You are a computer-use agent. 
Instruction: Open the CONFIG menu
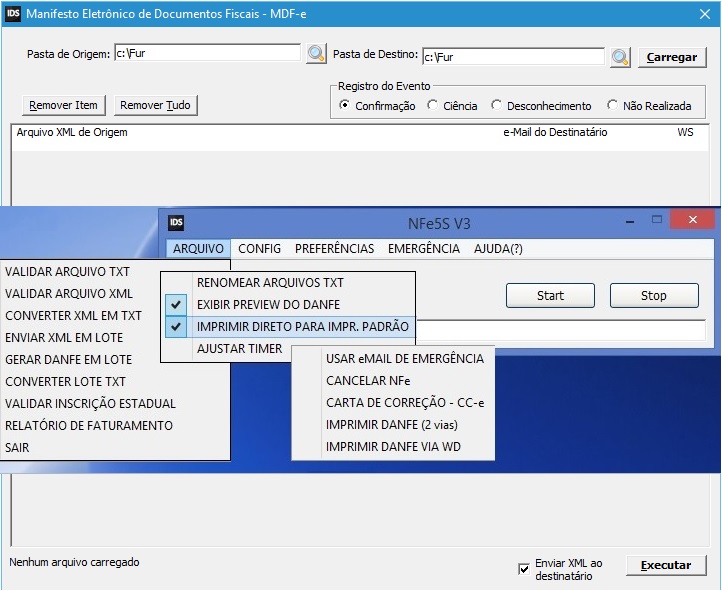coord(259,249)
